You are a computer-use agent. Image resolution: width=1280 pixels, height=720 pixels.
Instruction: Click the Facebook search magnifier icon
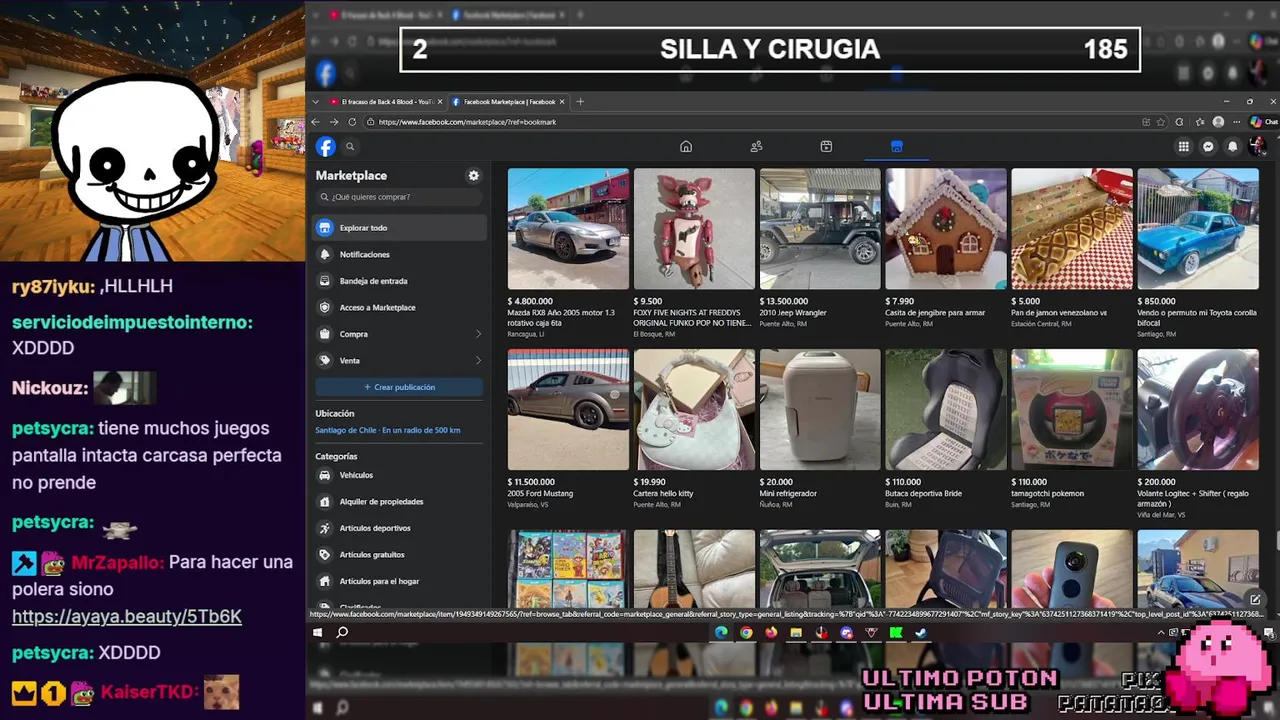pos(350,147)
